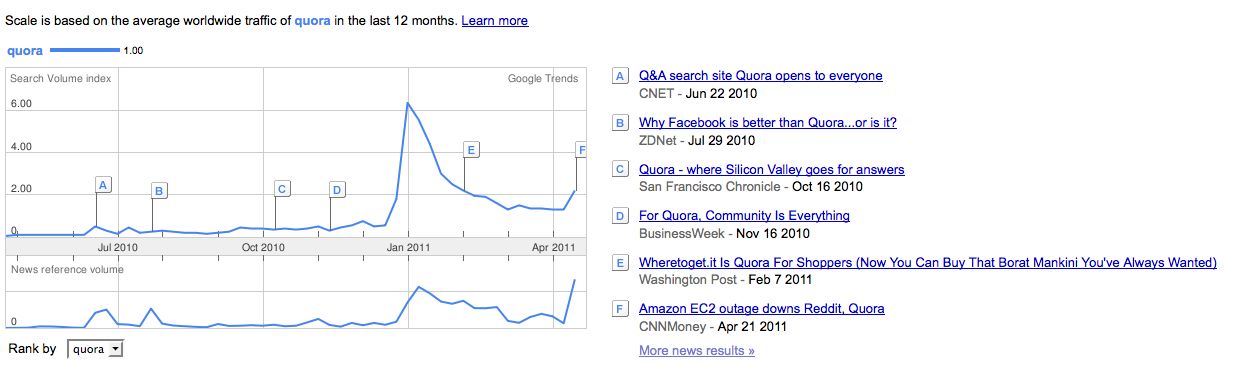
Task: Click flag marker C on the chart
Action: [x=282, y=189]
